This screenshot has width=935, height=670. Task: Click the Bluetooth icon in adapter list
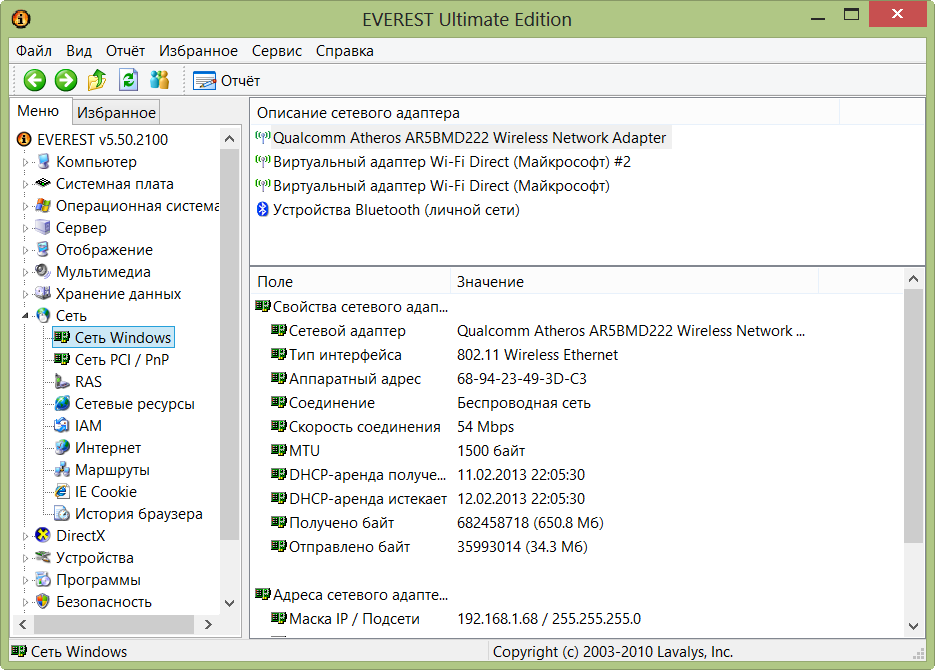click(262, 209)
